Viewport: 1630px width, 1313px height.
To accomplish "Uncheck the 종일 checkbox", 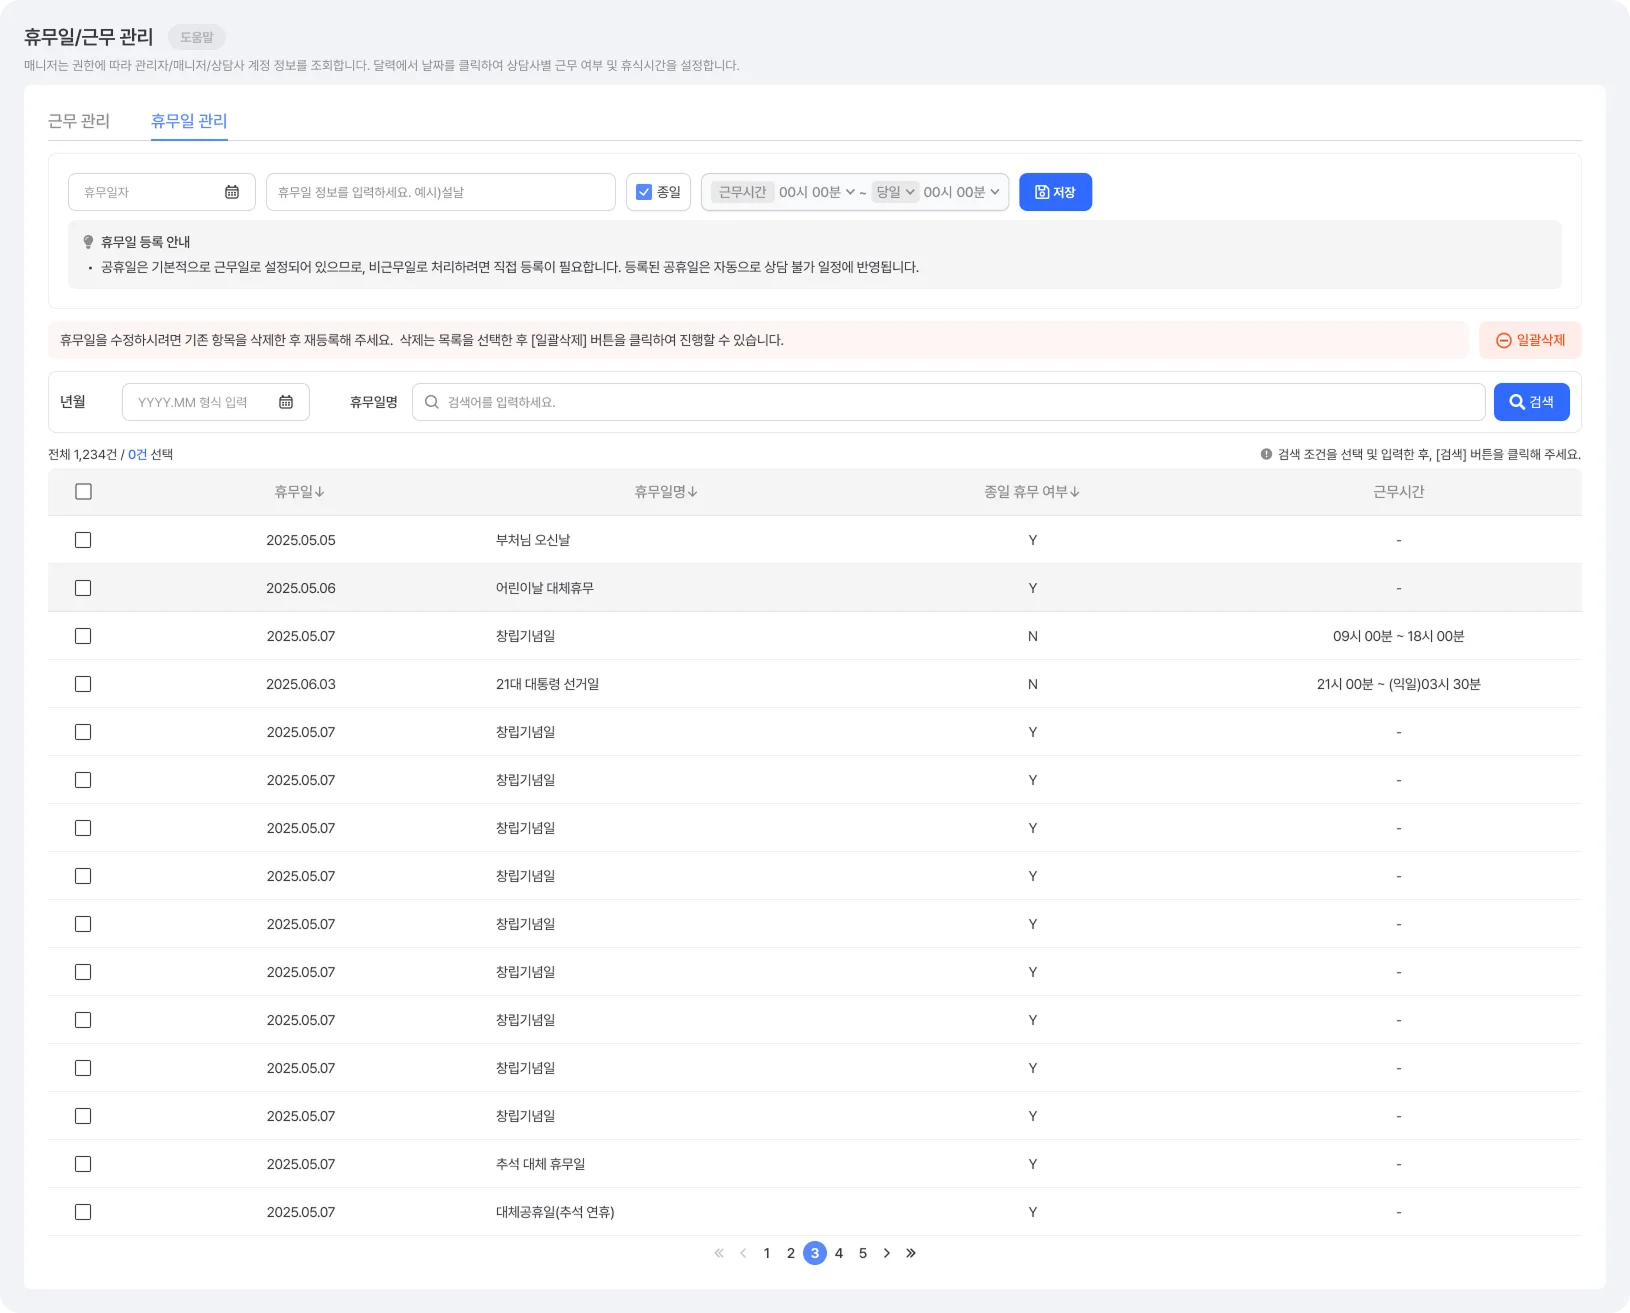I will pos(644,191).
